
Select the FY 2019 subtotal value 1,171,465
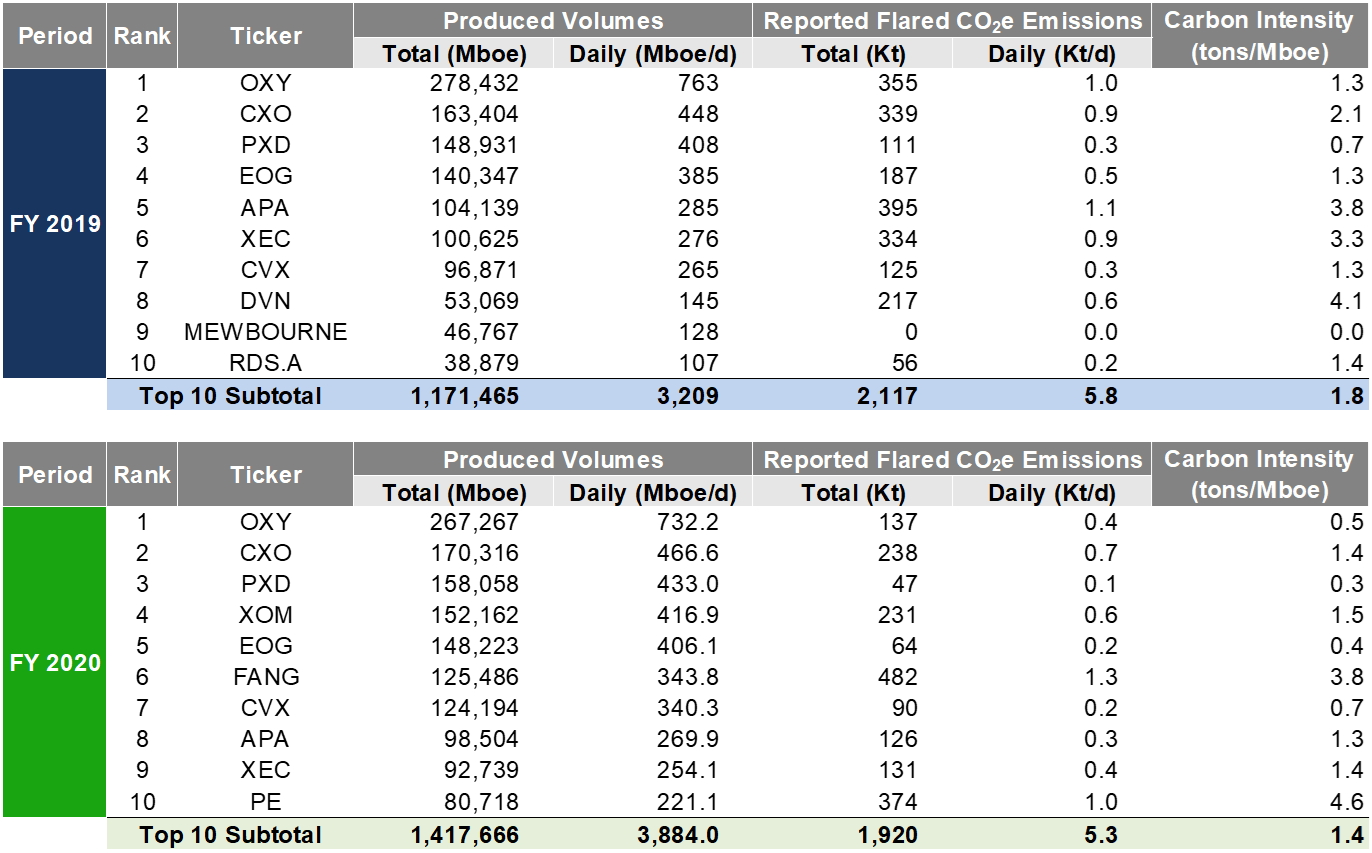464,396
